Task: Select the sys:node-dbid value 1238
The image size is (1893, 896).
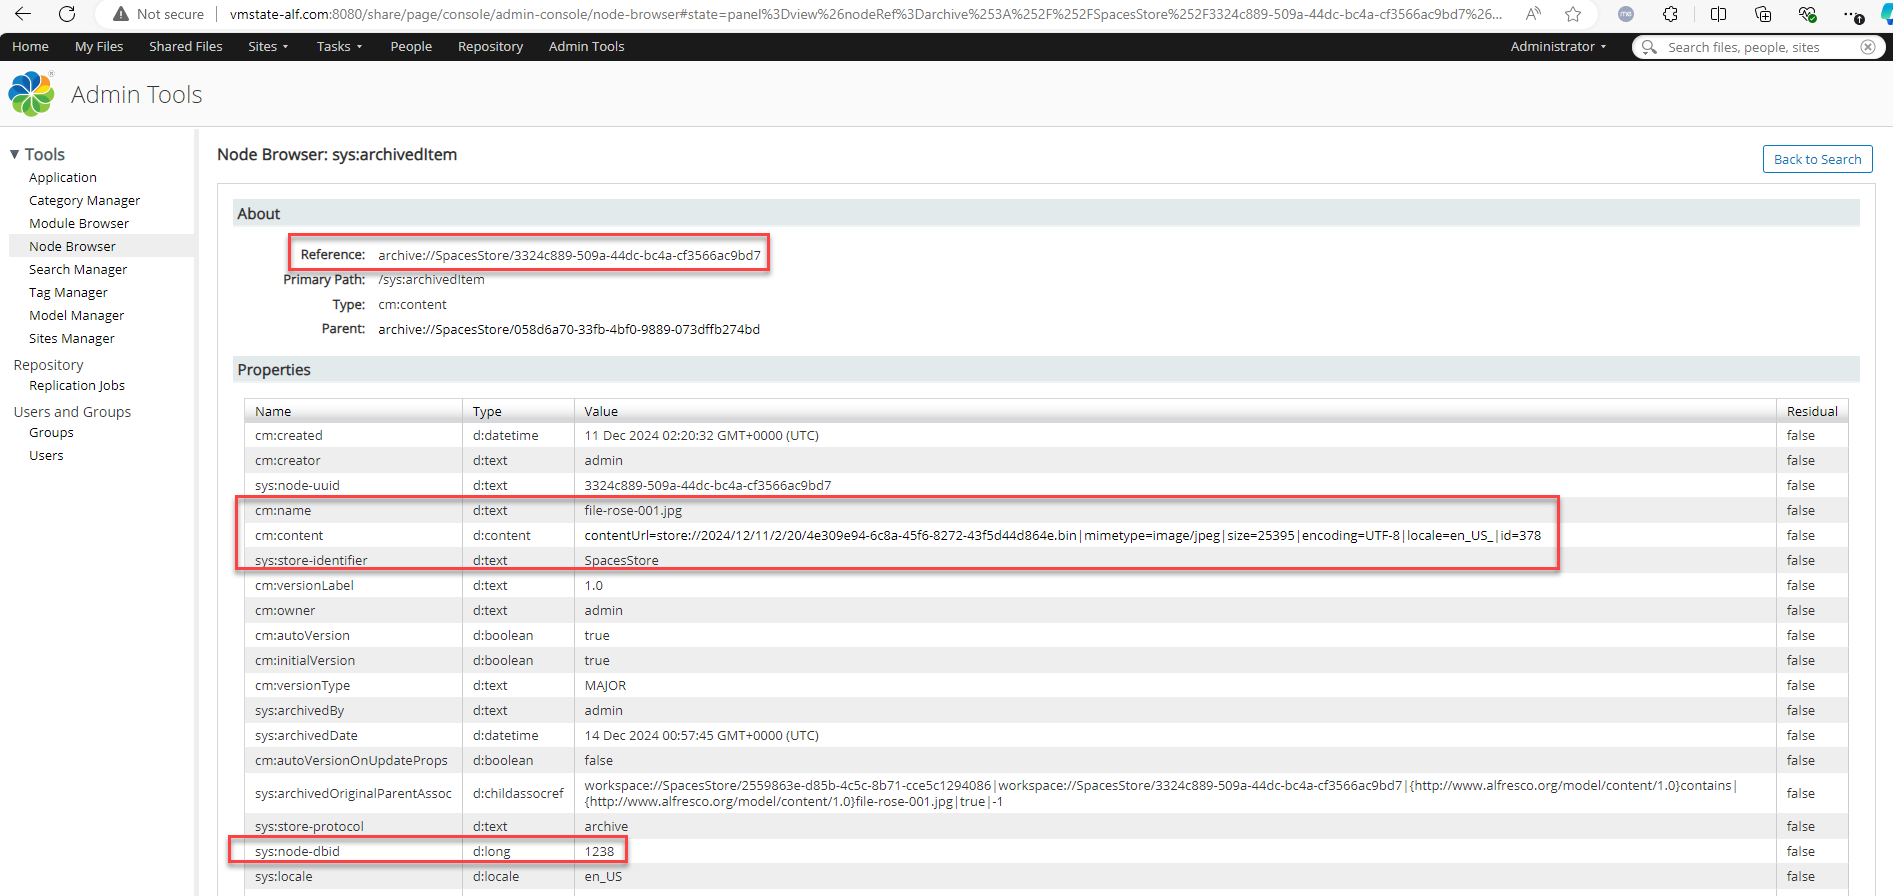Action: 599,851
